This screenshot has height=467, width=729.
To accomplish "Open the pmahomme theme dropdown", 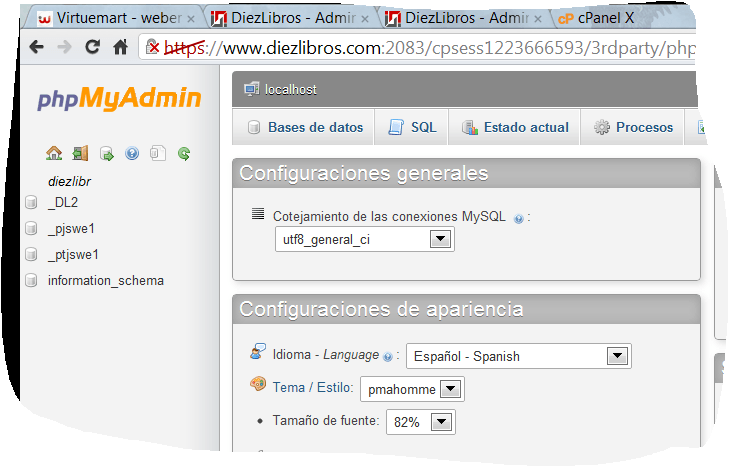I will click(x=412, y=389).
